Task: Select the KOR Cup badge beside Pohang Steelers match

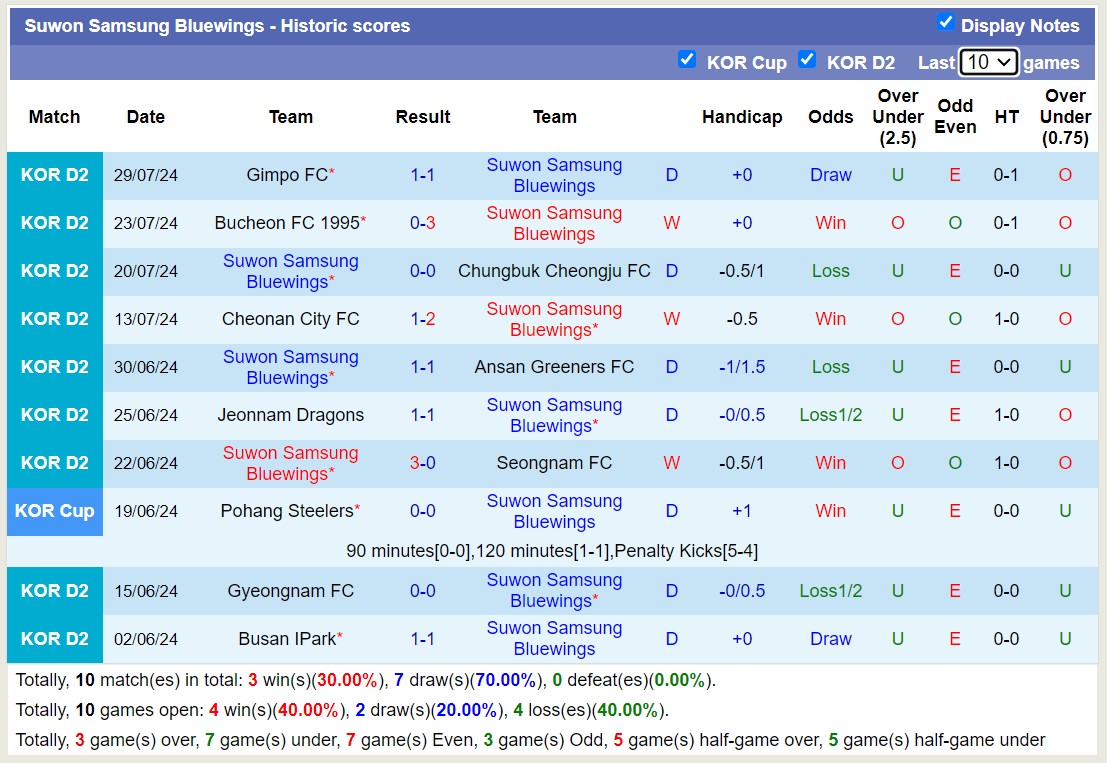Action: point(55,511)
